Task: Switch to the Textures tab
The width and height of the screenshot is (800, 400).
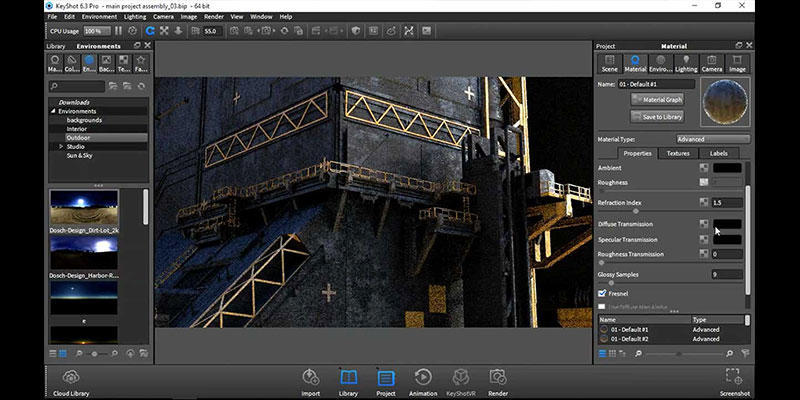Action: coord(678,153)
